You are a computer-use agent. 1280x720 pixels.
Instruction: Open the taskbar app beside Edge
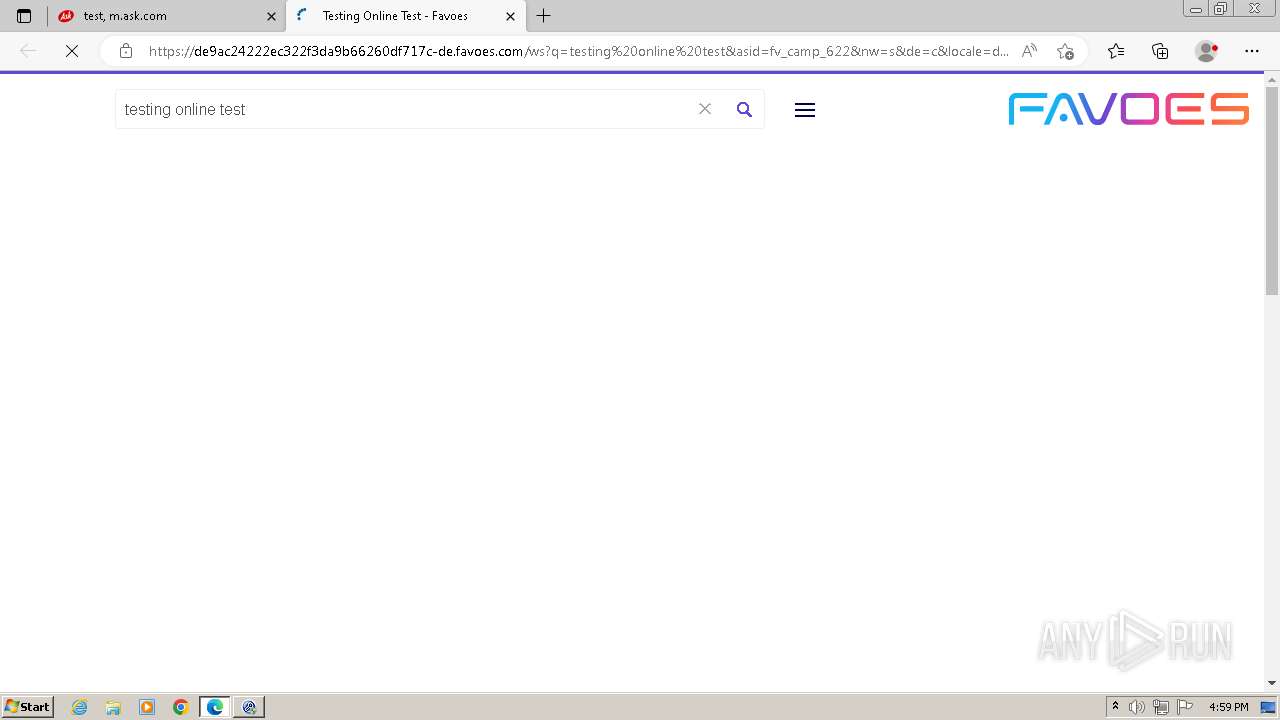coord(249,707)
